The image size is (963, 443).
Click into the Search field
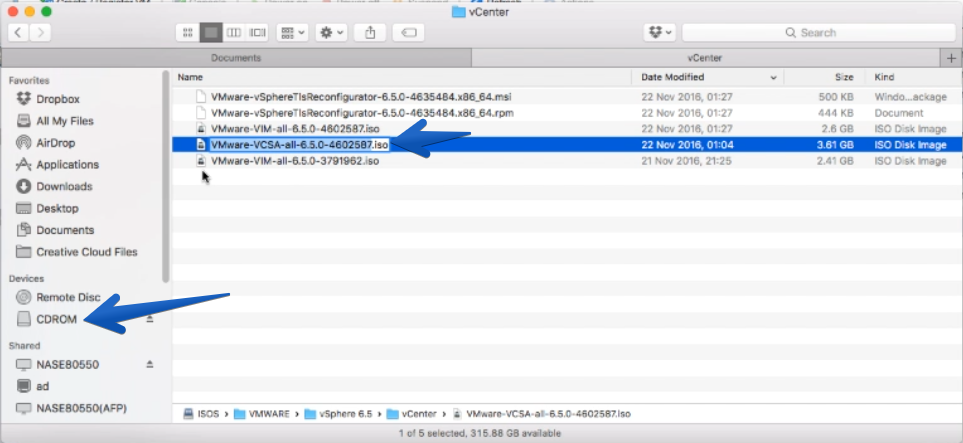[x=819, y=33]
